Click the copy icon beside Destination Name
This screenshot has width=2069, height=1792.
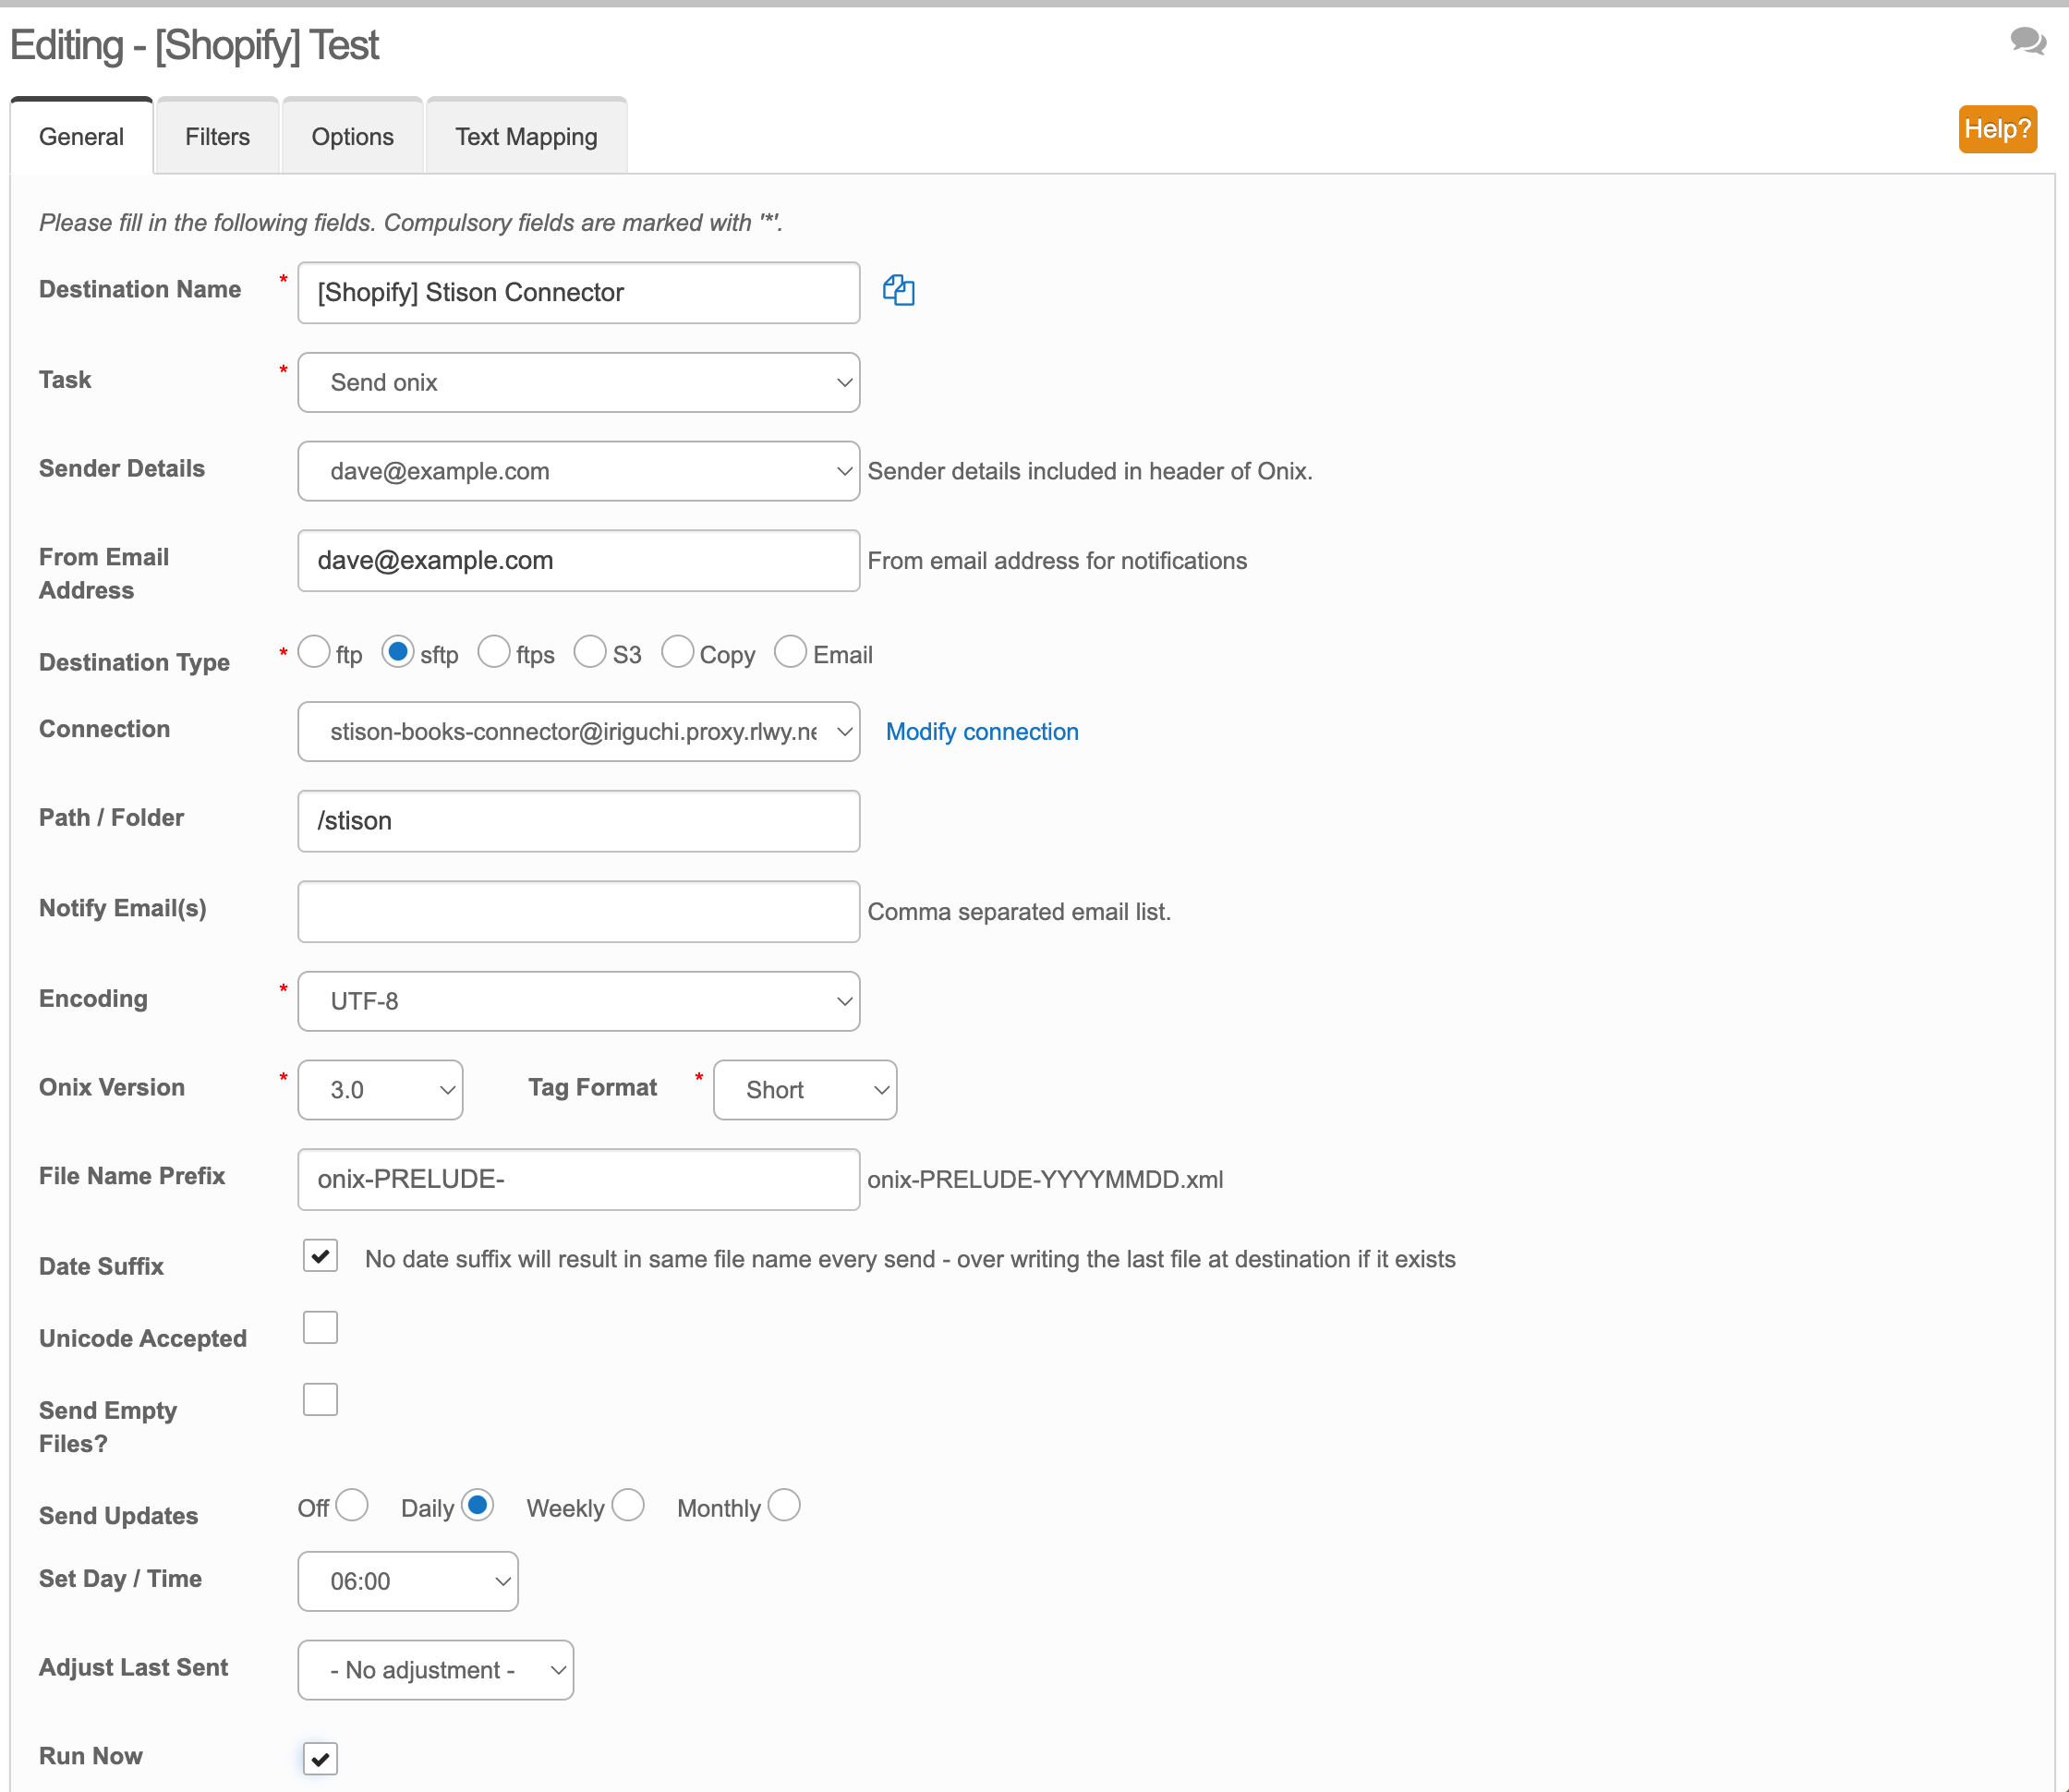[898, 291]
